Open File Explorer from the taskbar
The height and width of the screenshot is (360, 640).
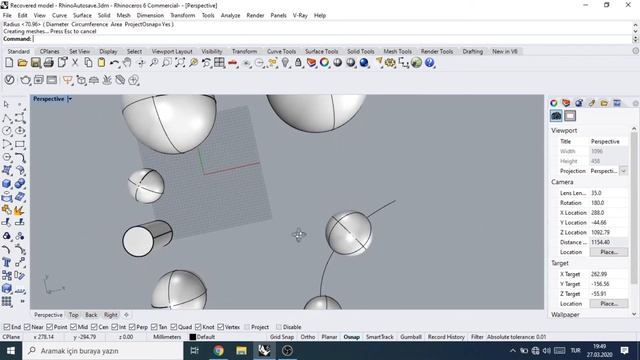pyautogui.click(x=241, y=351)
